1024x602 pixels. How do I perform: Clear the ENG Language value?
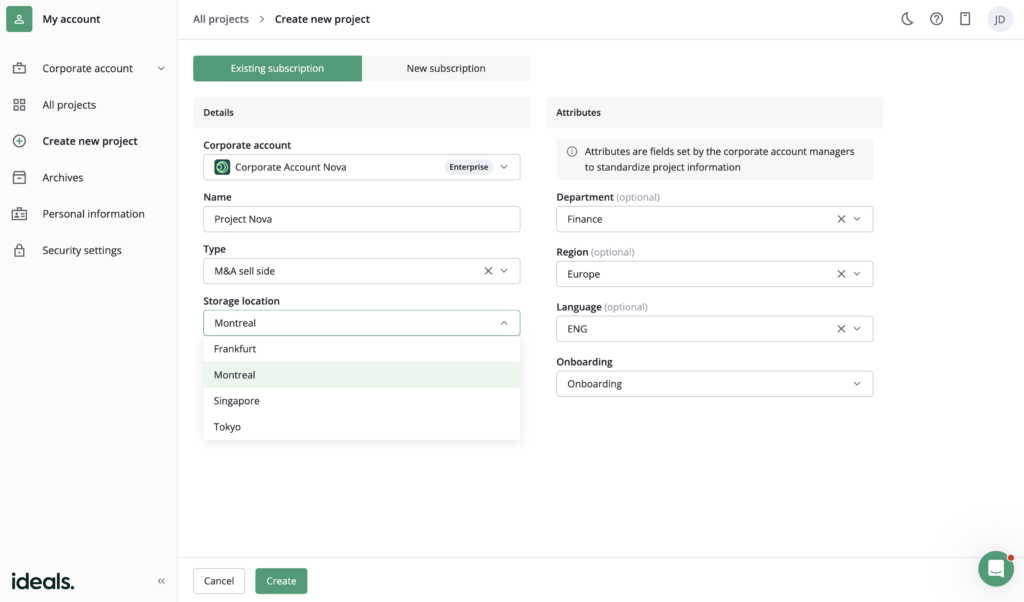[841, 329]
